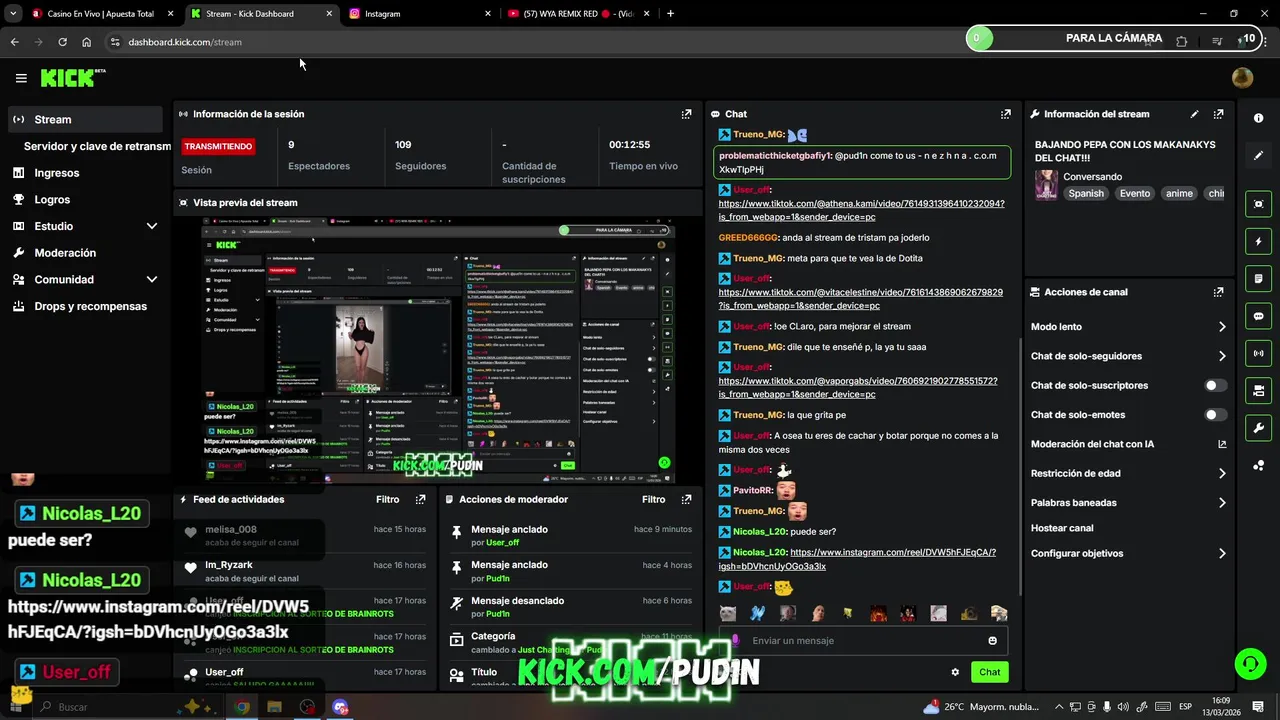Screen dimensions: 1280x720
Task: Open the Filtro dropdown in Feed de actividades
Action: [x=387, y=499]
